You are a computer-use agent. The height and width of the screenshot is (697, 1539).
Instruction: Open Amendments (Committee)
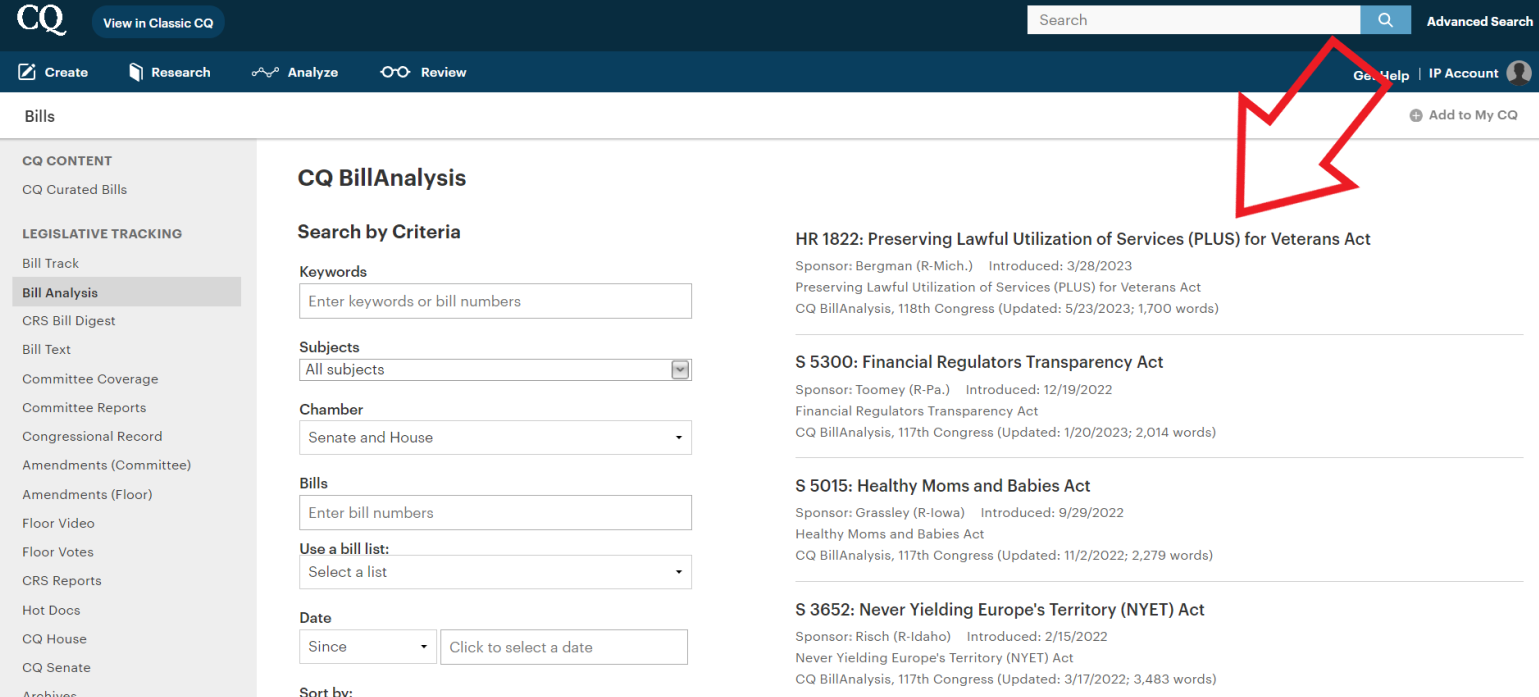point(107,465)
